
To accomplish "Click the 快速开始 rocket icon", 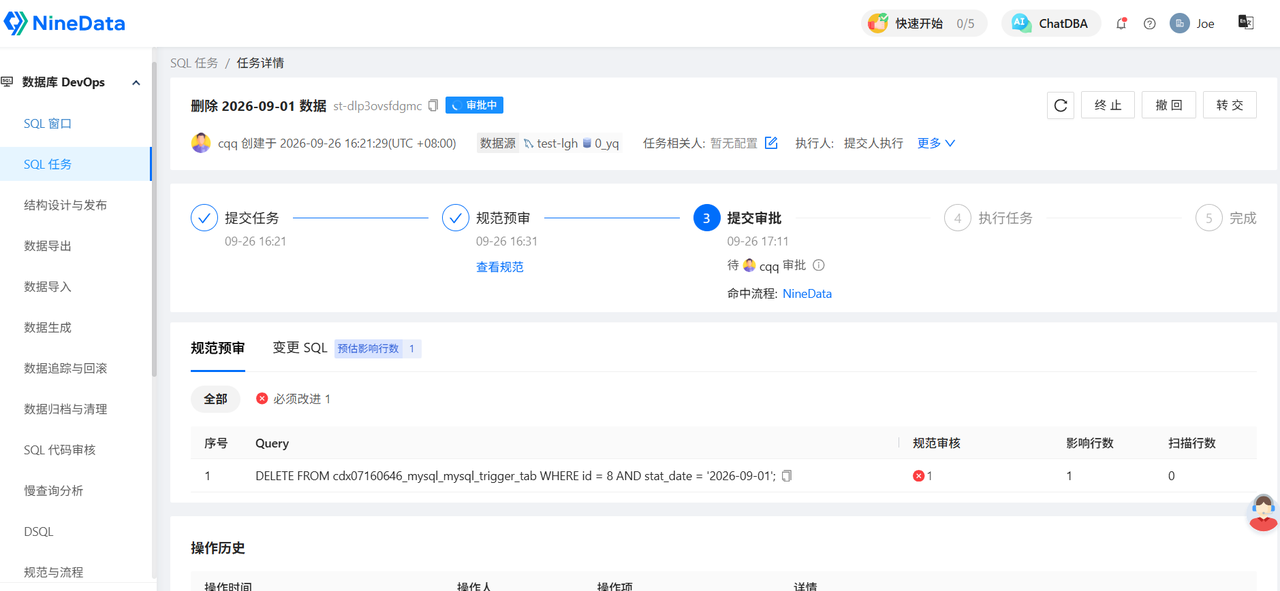I will 877,23.
